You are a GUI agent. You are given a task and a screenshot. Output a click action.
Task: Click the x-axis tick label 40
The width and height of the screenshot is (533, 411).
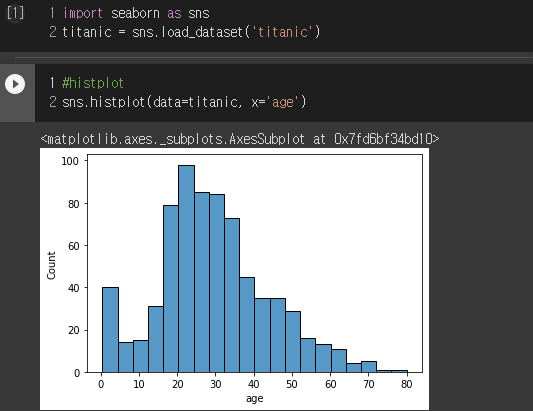tap(254, 384)
